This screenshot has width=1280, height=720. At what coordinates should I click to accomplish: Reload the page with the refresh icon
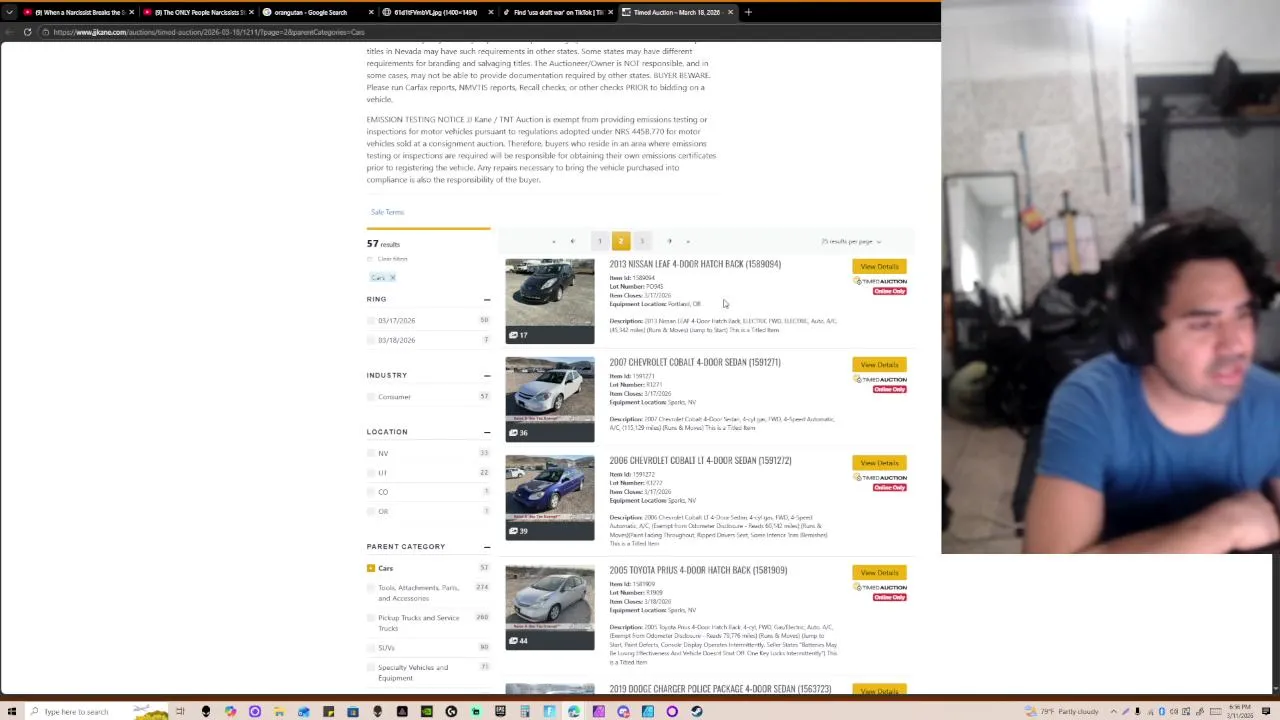click(27, 32)
